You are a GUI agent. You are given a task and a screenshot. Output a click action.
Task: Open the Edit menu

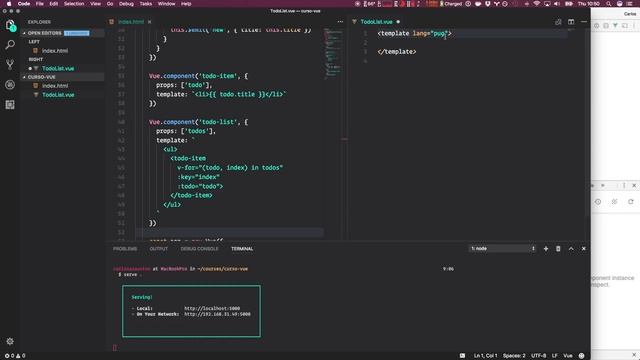tap(53, 4)
